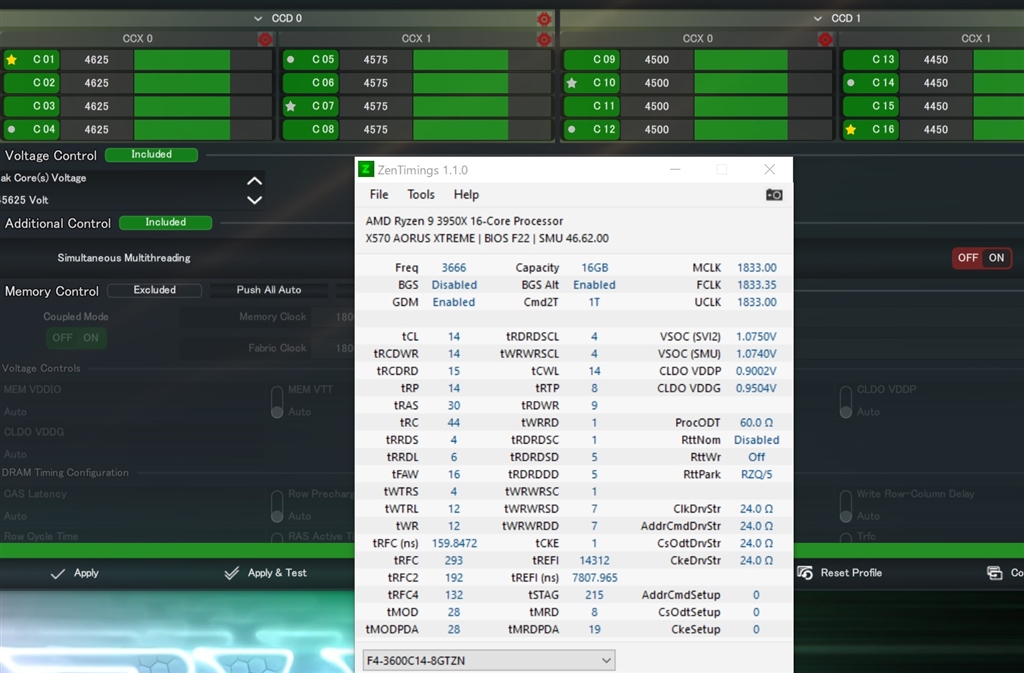Click the Reset Profile icon
This screenshot has height=673, width=1024.
(805, 572)
